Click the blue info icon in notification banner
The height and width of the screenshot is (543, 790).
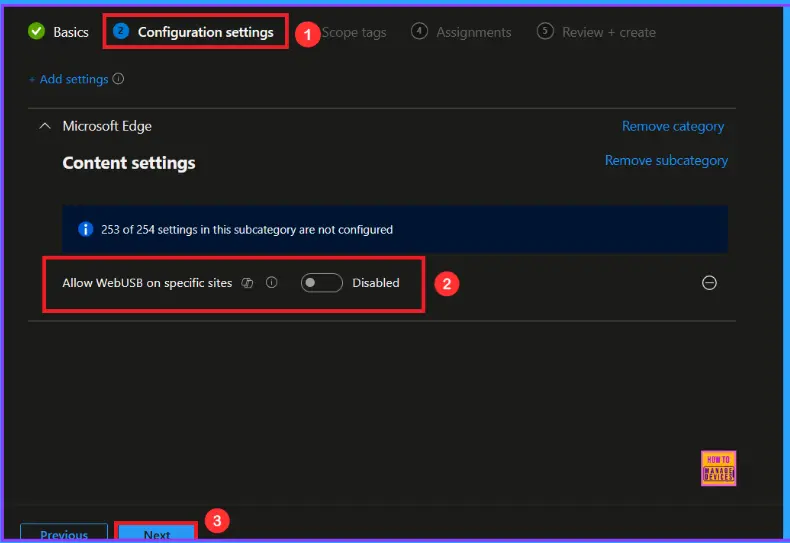coord(86,229)
